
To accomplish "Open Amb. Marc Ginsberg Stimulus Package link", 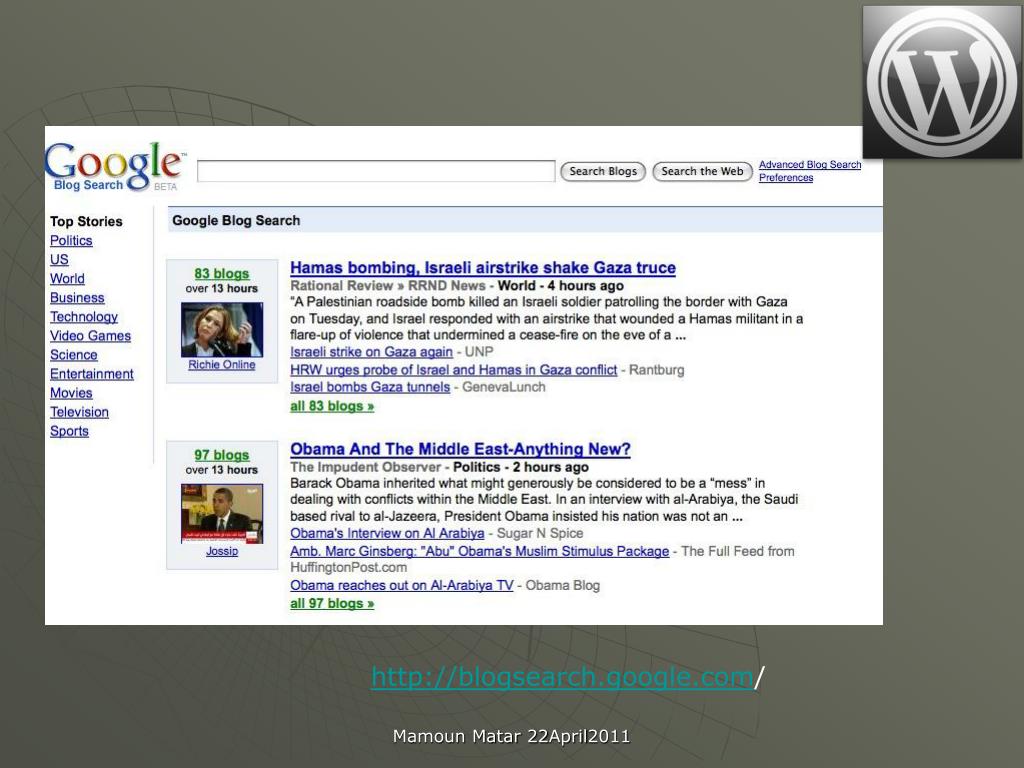I will point(479,551).
